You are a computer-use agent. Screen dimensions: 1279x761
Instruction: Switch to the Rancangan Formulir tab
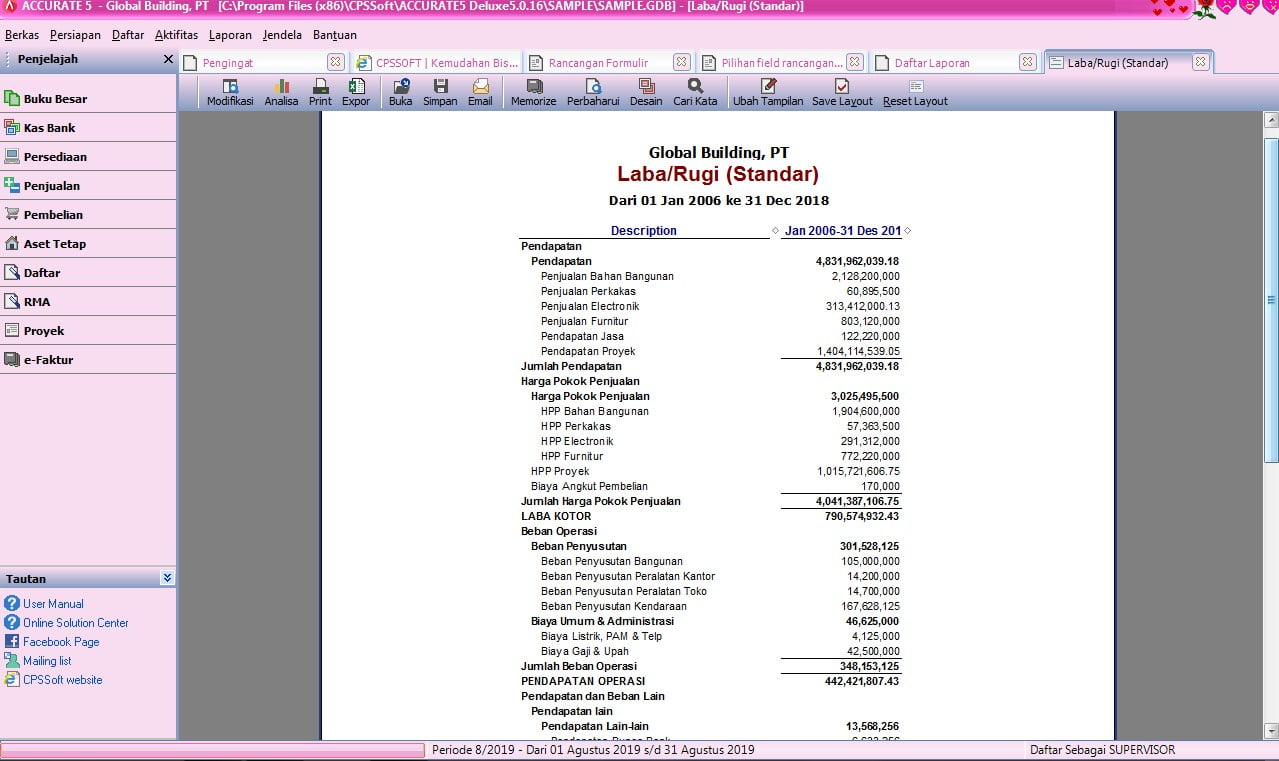coord(598,62)
